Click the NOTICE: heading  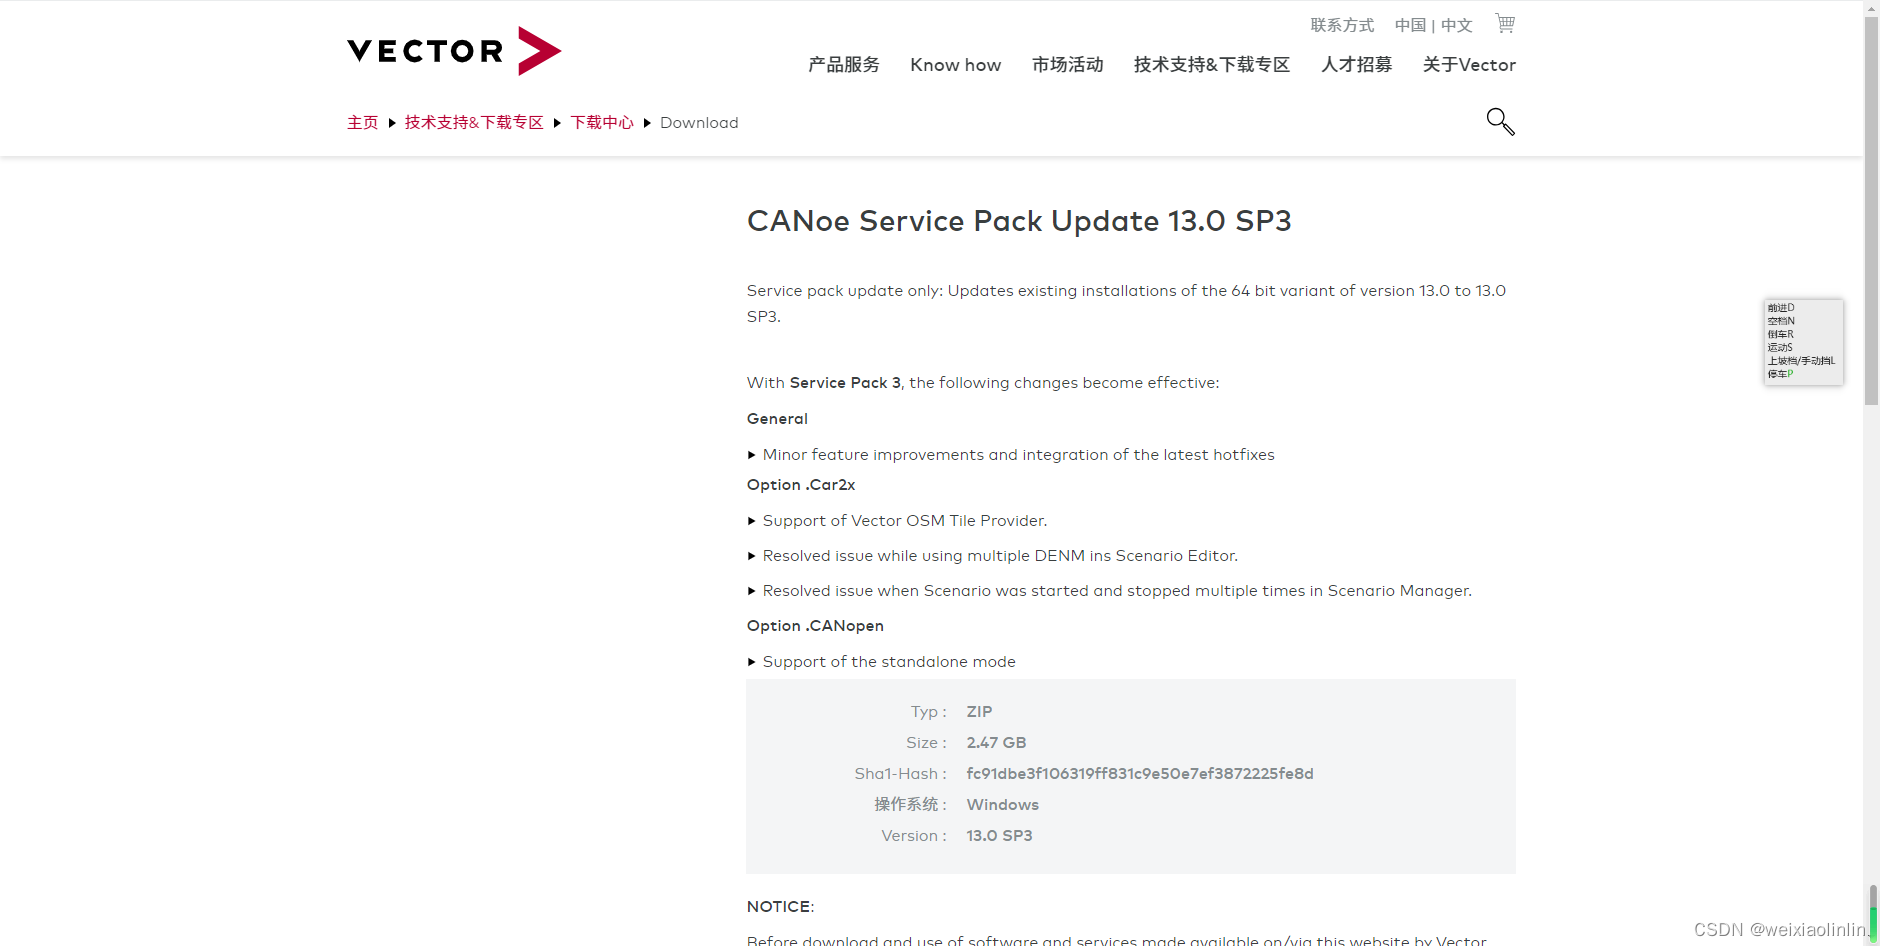[780, 907]
